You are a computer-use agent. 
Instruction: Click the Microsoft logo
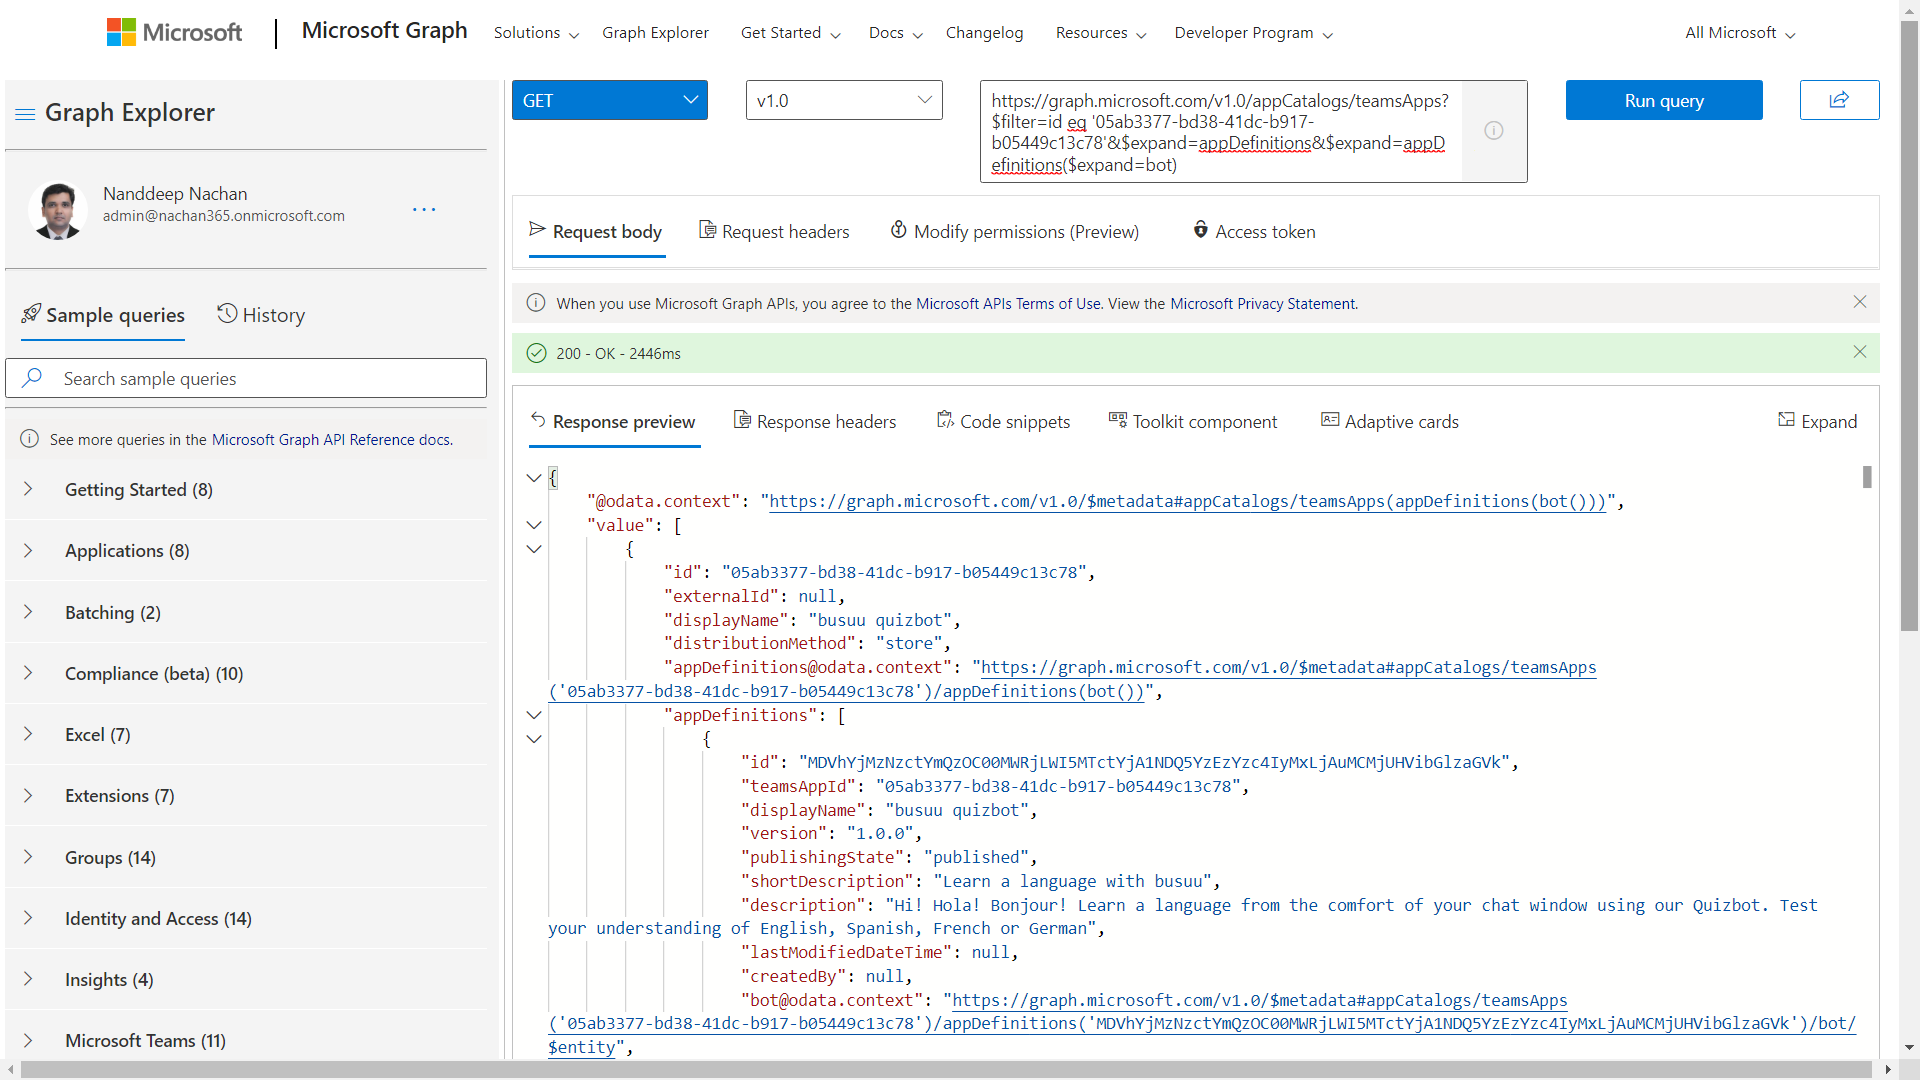coord(174,32)
